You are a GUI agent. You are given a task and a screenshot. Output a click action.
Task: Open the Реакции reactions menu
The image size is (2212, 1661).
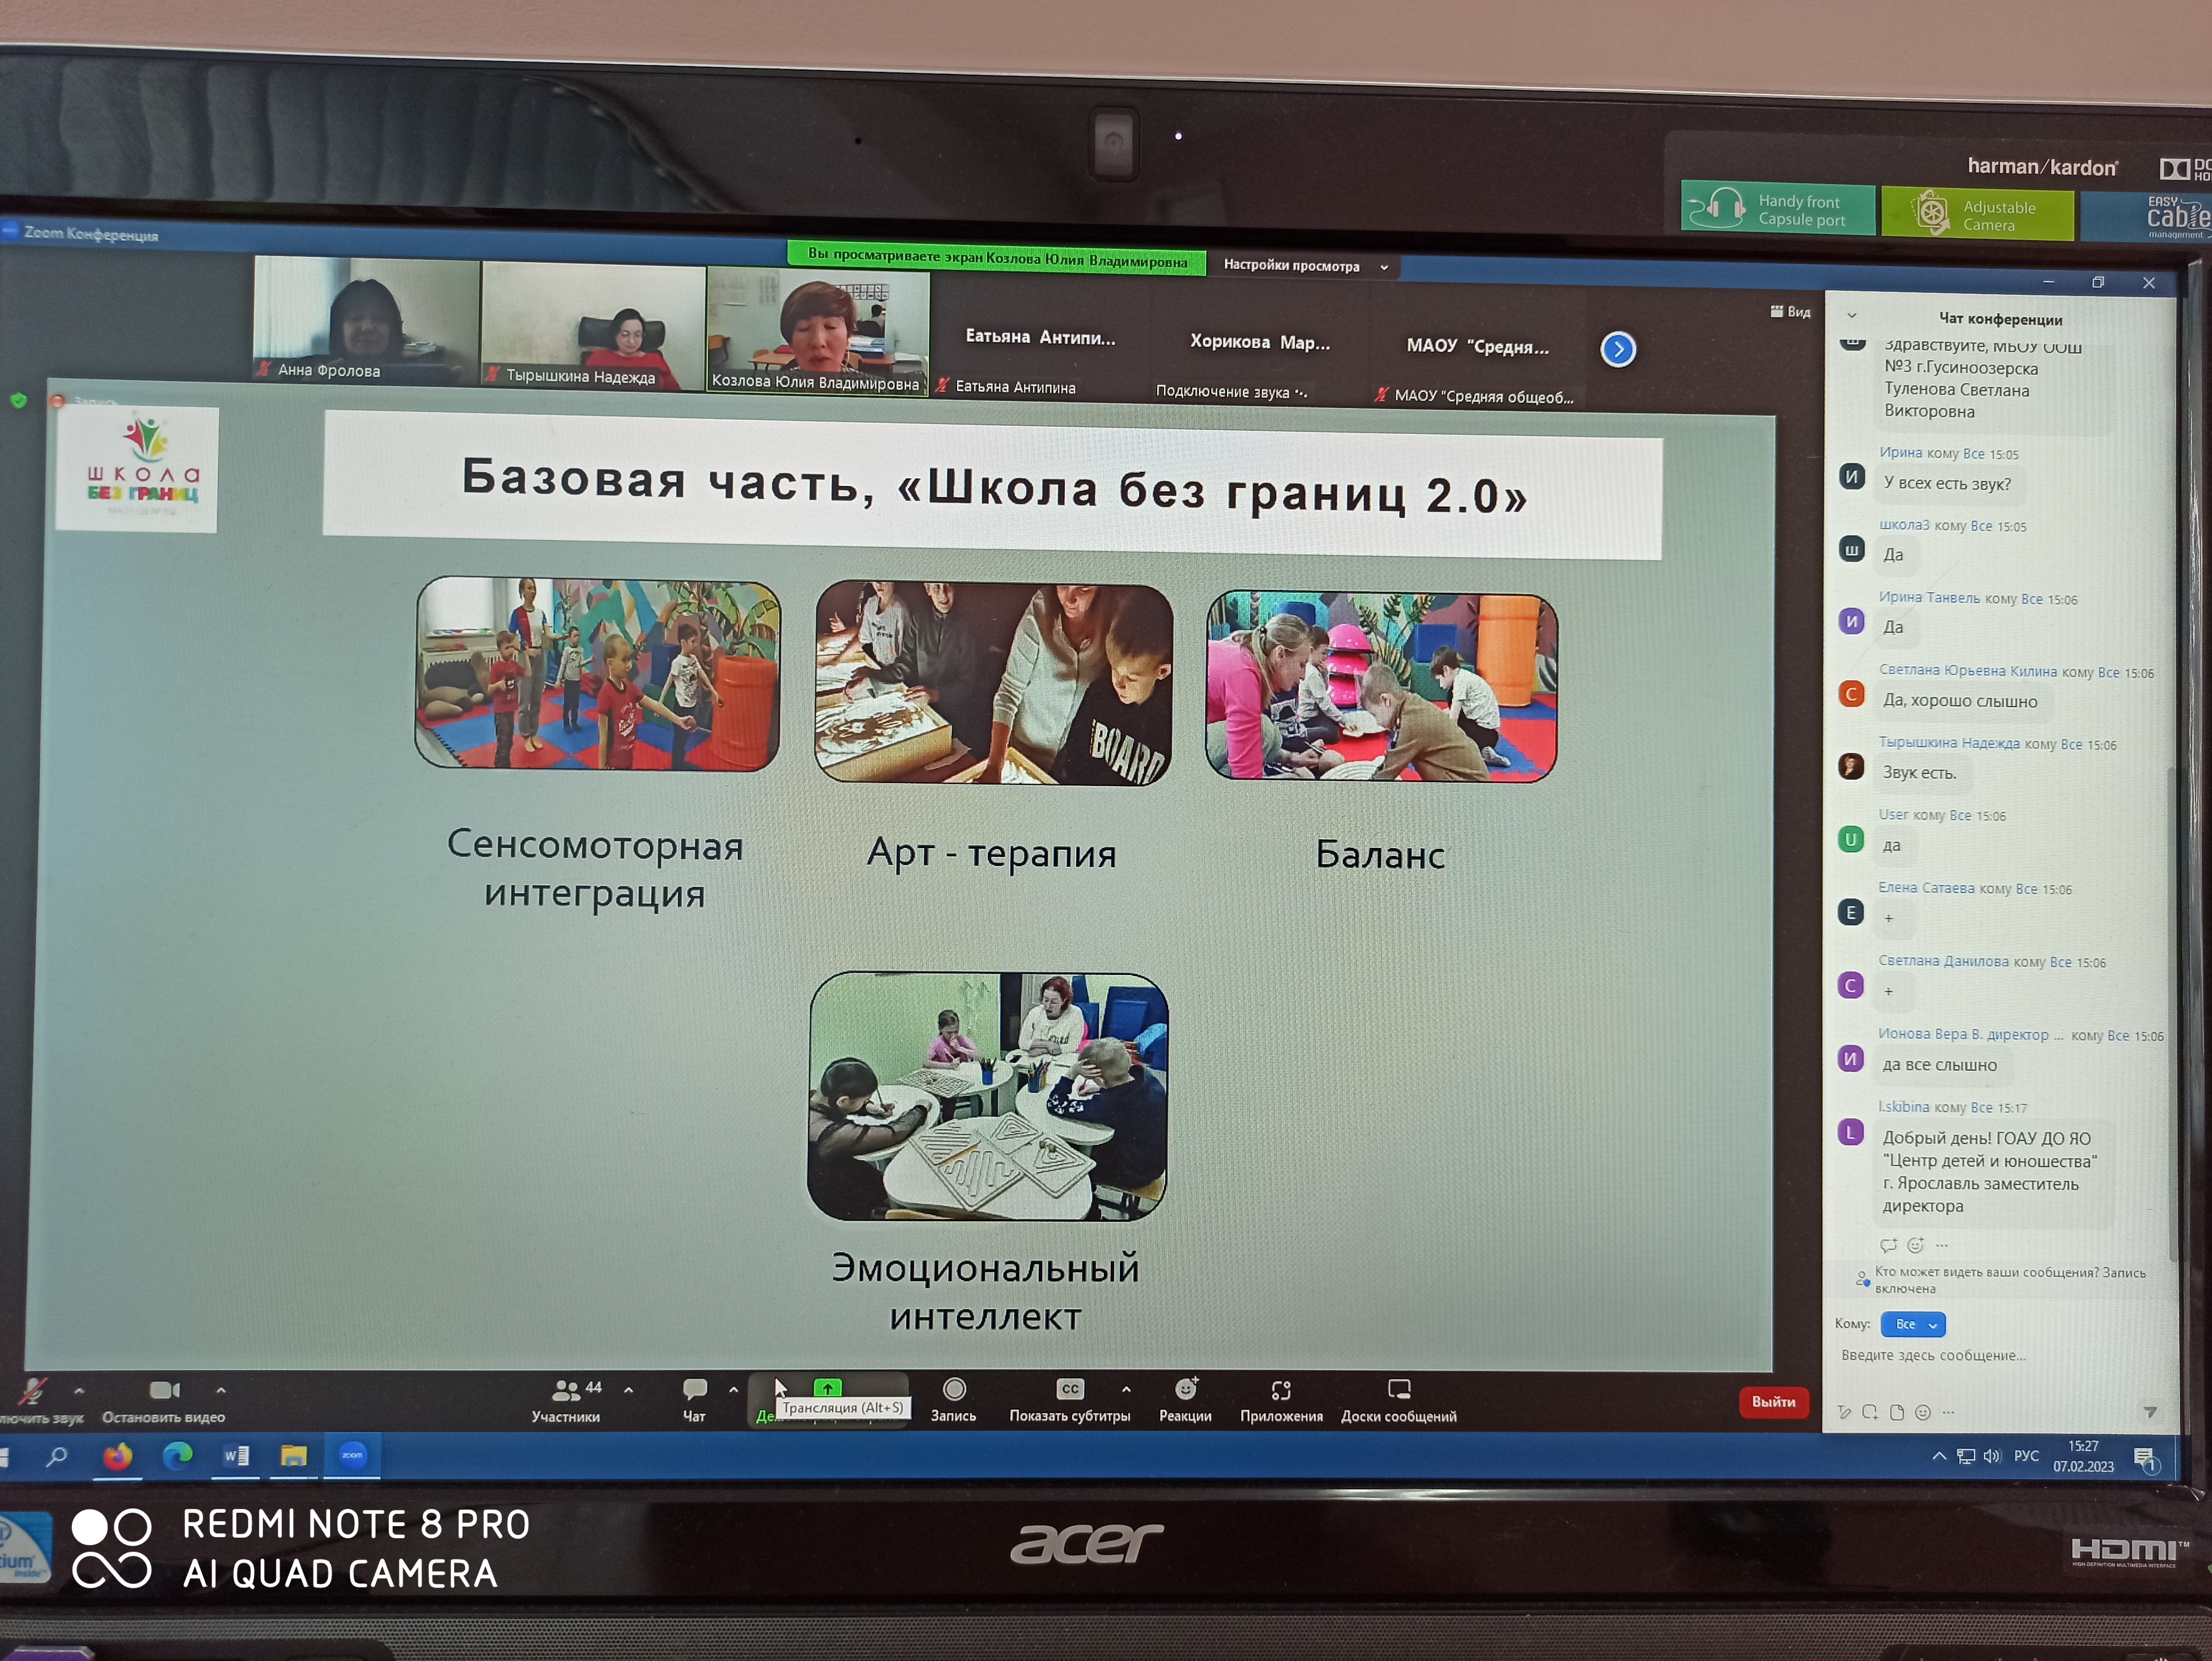pyautogui.click(x=1186, y=1400)
